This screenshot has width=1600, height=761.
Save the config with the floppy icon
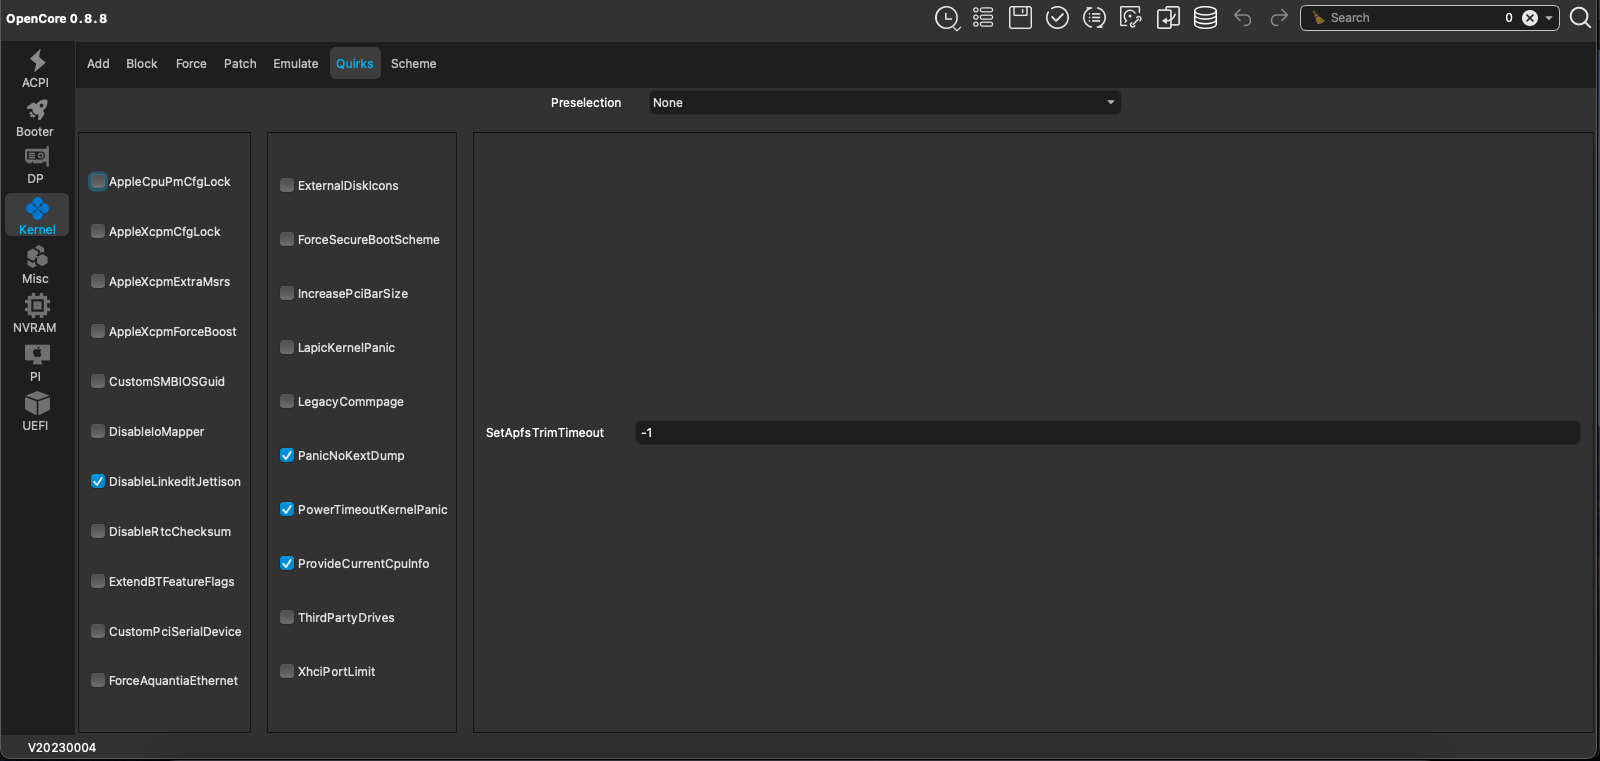(x=1020, y=18)
